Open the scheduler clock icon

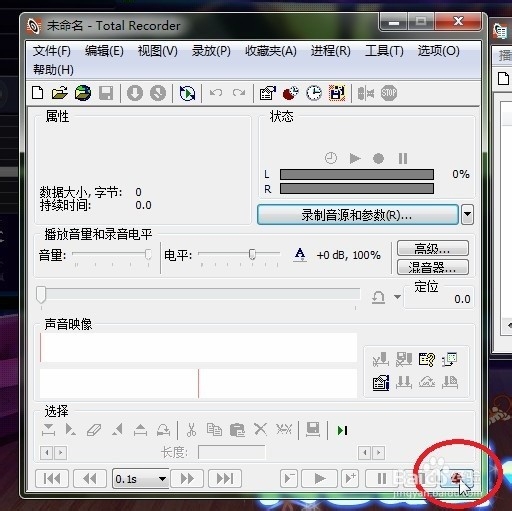click(x=314, y=93)
